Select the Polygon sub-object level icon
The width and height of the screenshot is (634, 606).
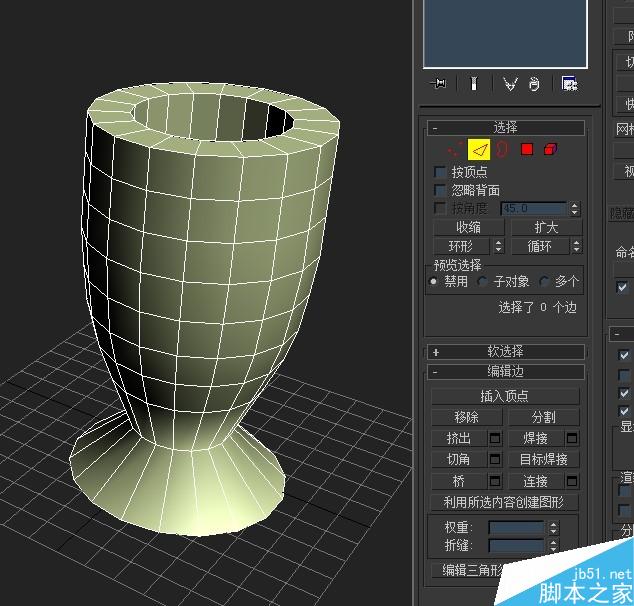point(526,149)
